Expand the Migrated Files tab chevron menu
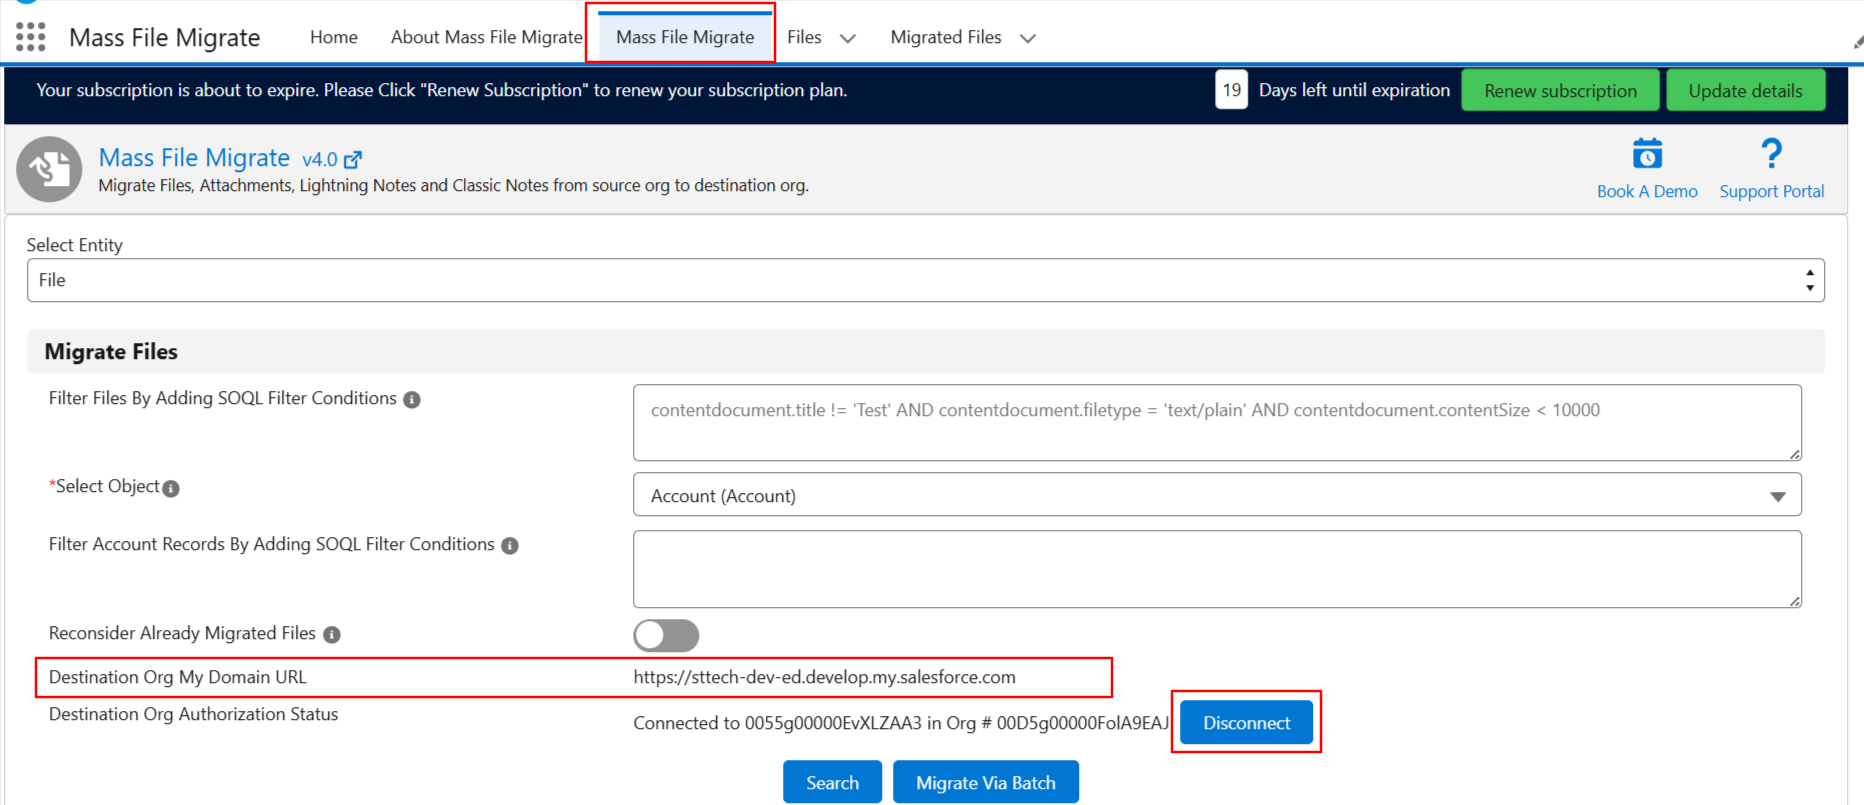Image resolution: width=1864 pixels, height=805 pixels. click(1028, 38)
